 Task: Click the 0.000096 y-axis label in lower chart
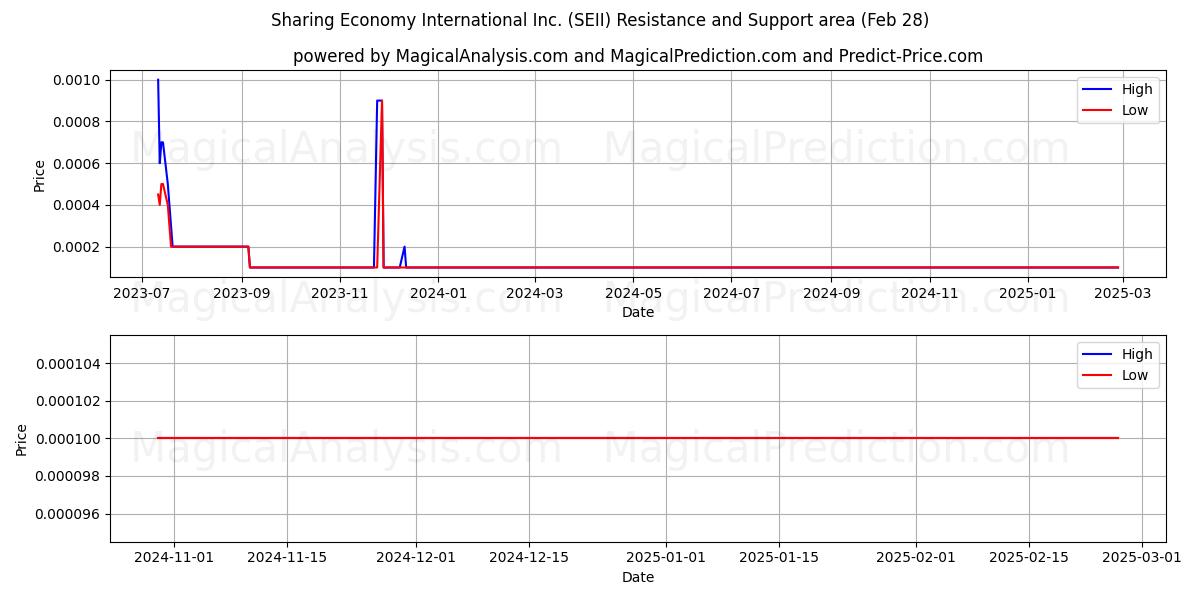[x=69, y=514]
